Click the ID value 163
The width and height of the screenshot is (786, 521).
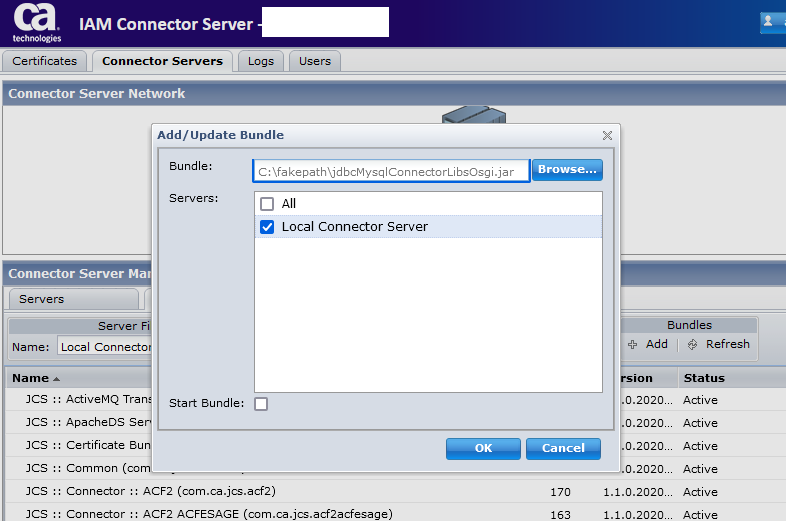(560, 515)
